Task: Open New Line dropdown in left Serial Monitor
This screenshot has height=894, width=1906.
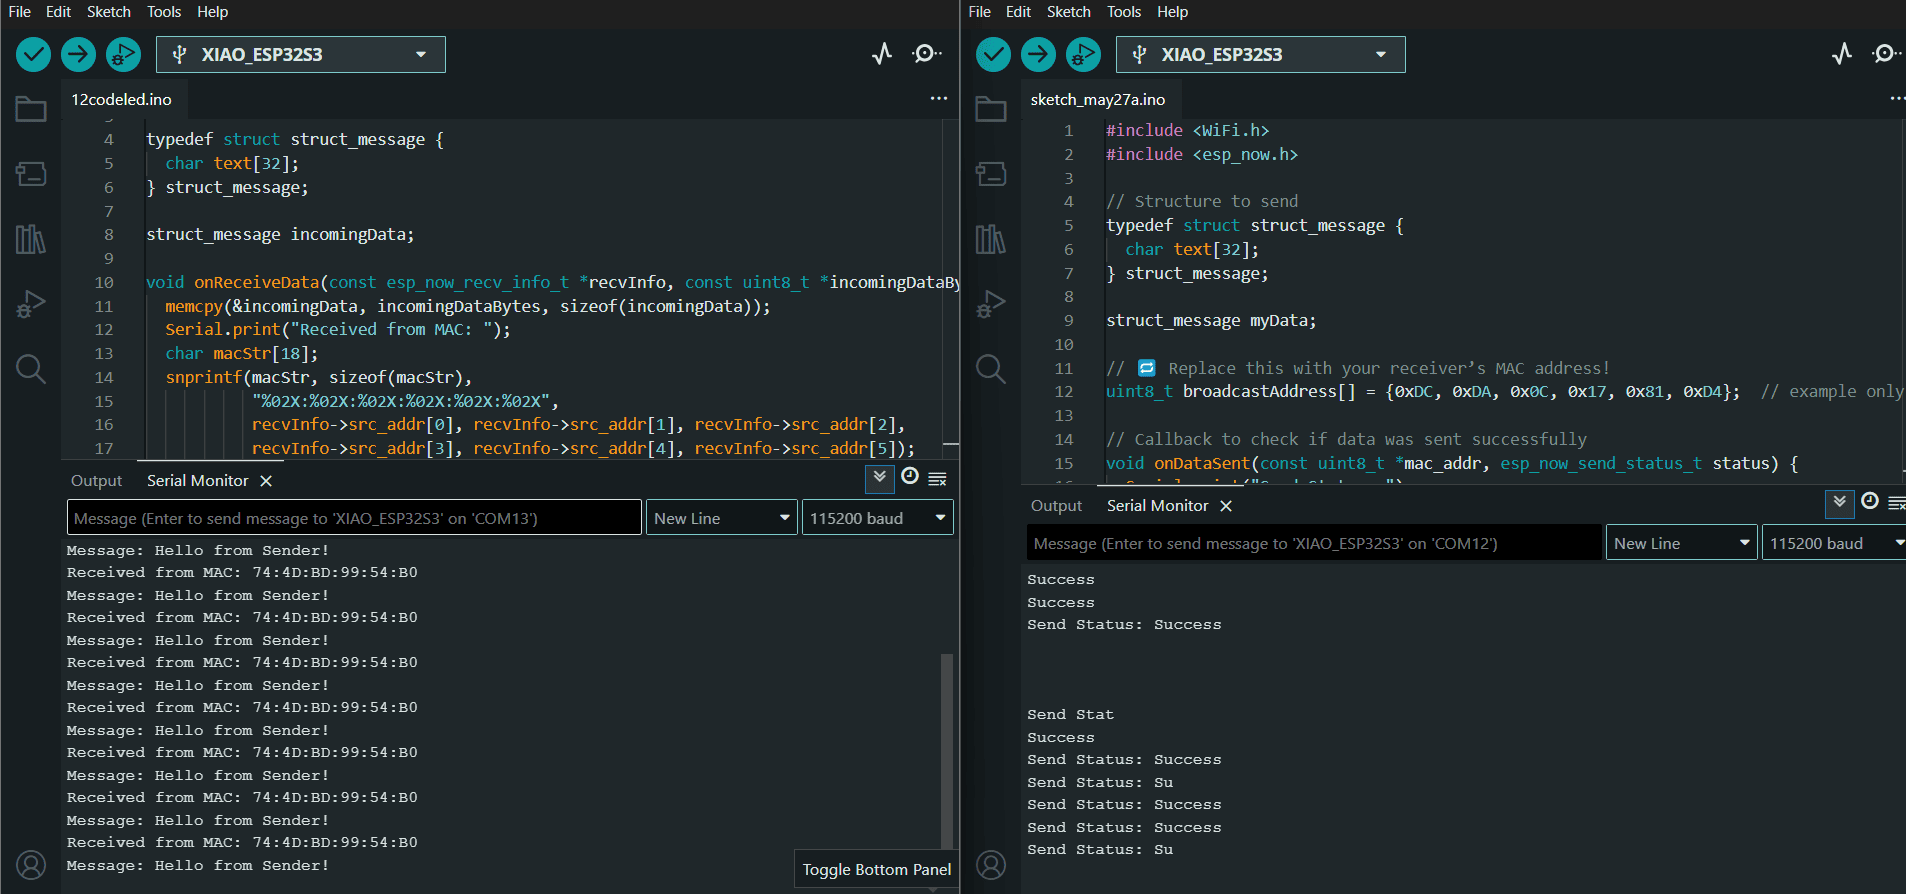Action: tap(722, 518)
